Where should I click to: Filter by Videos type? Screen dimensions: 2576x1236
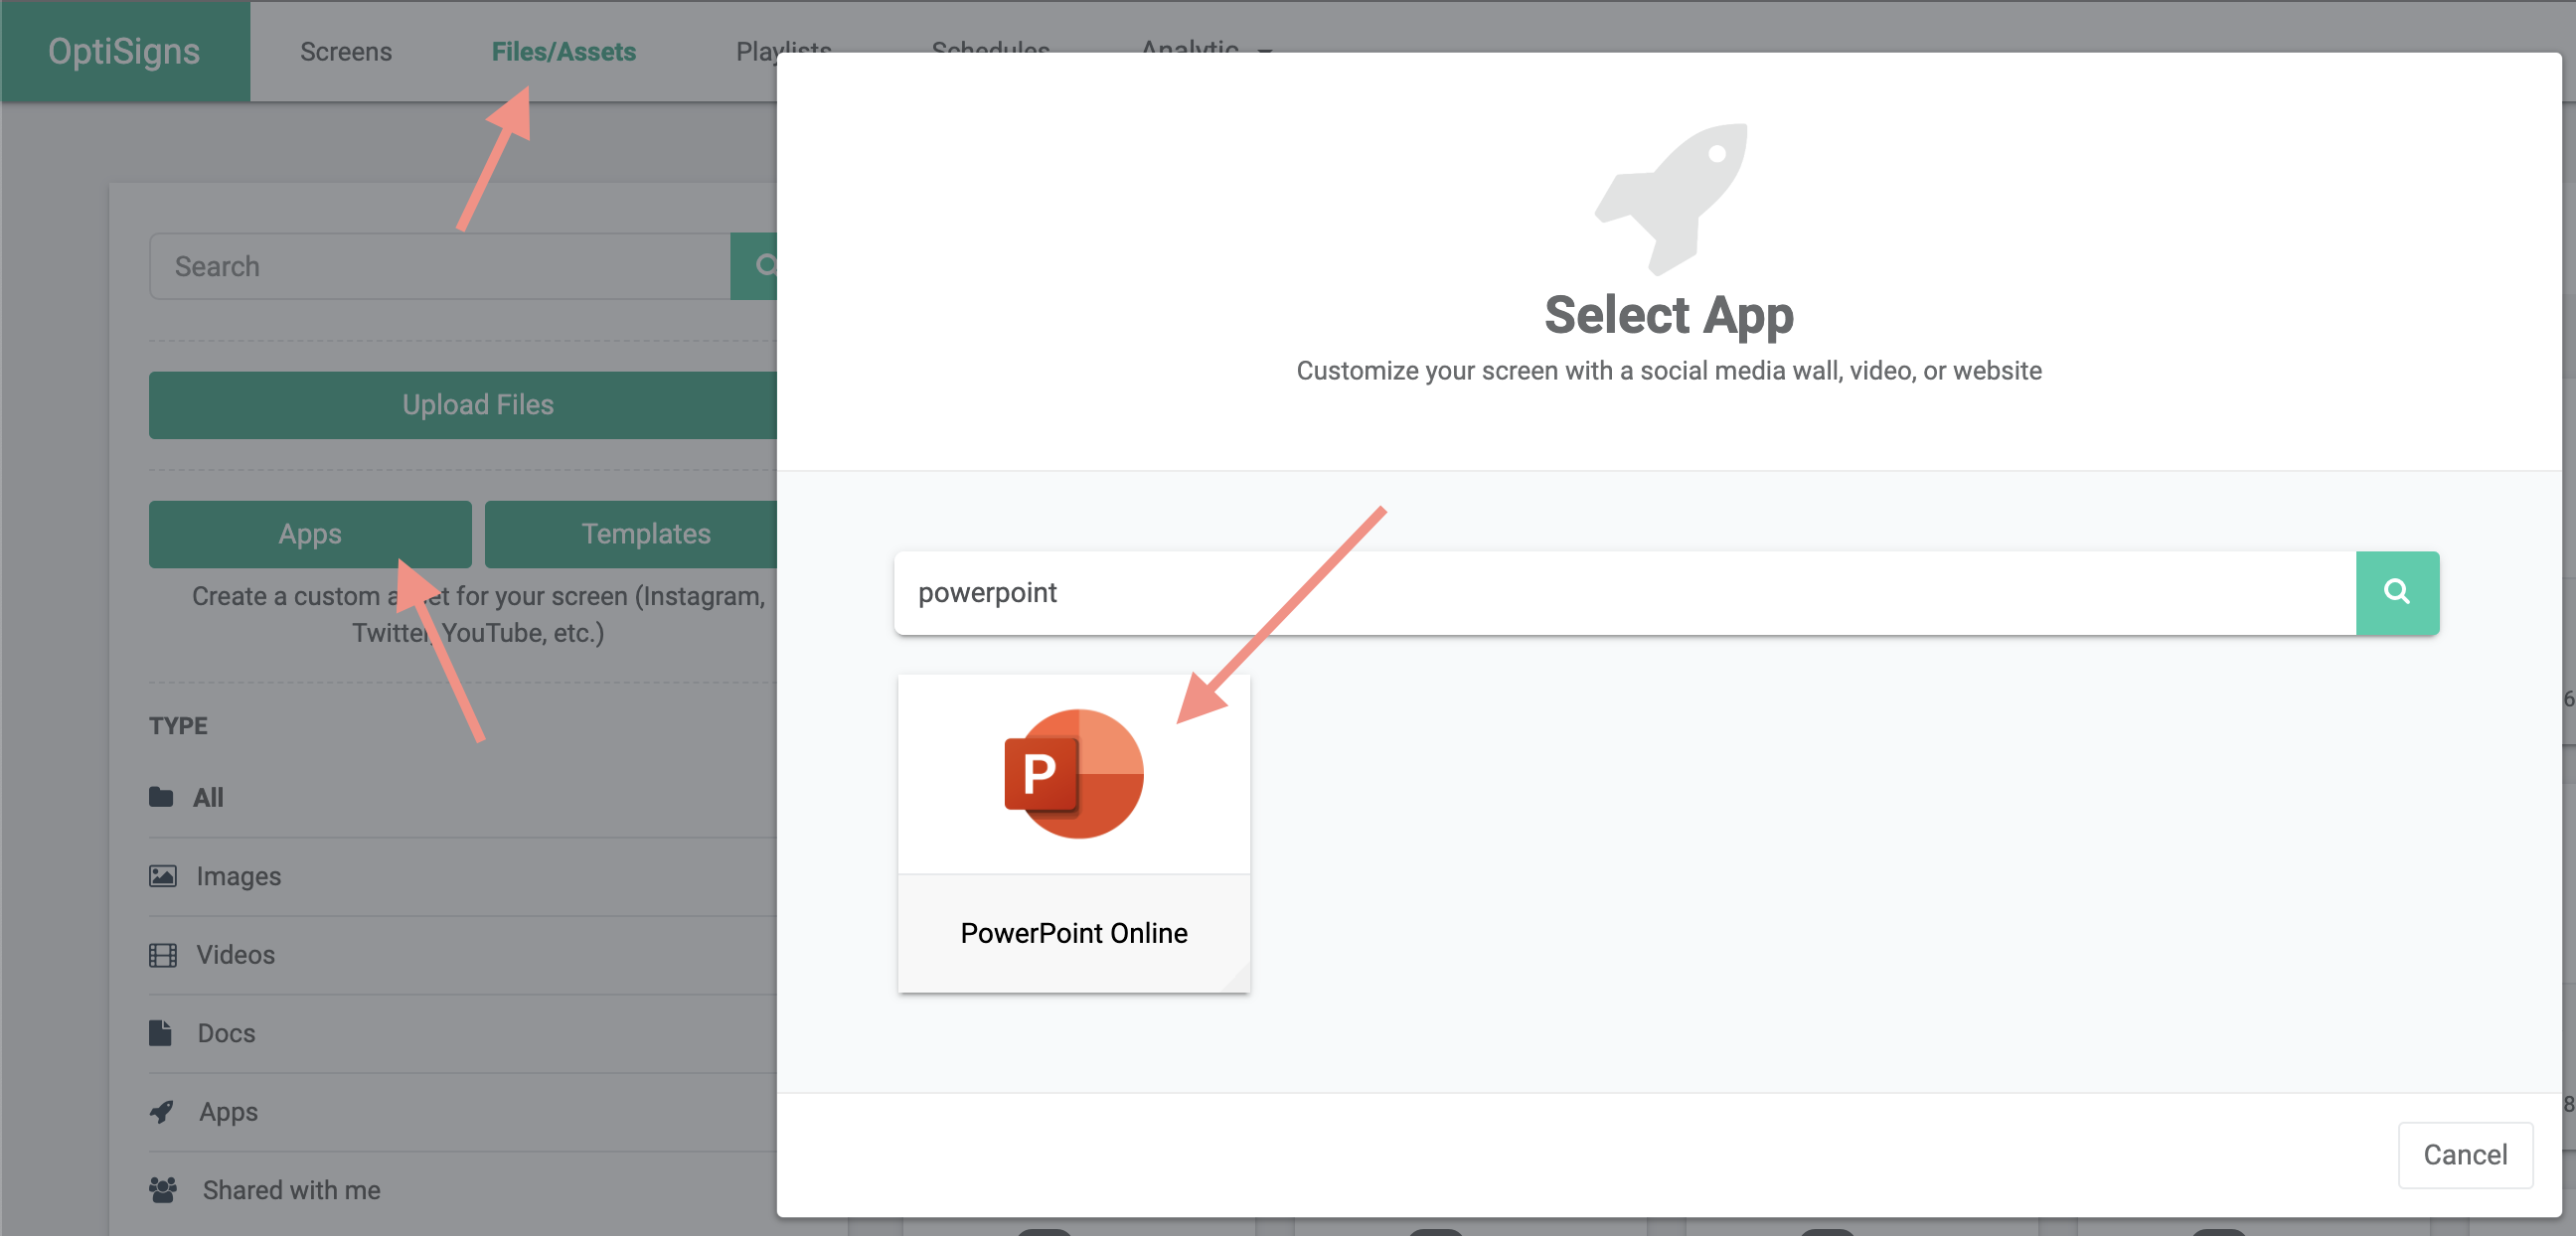[235, 954]
